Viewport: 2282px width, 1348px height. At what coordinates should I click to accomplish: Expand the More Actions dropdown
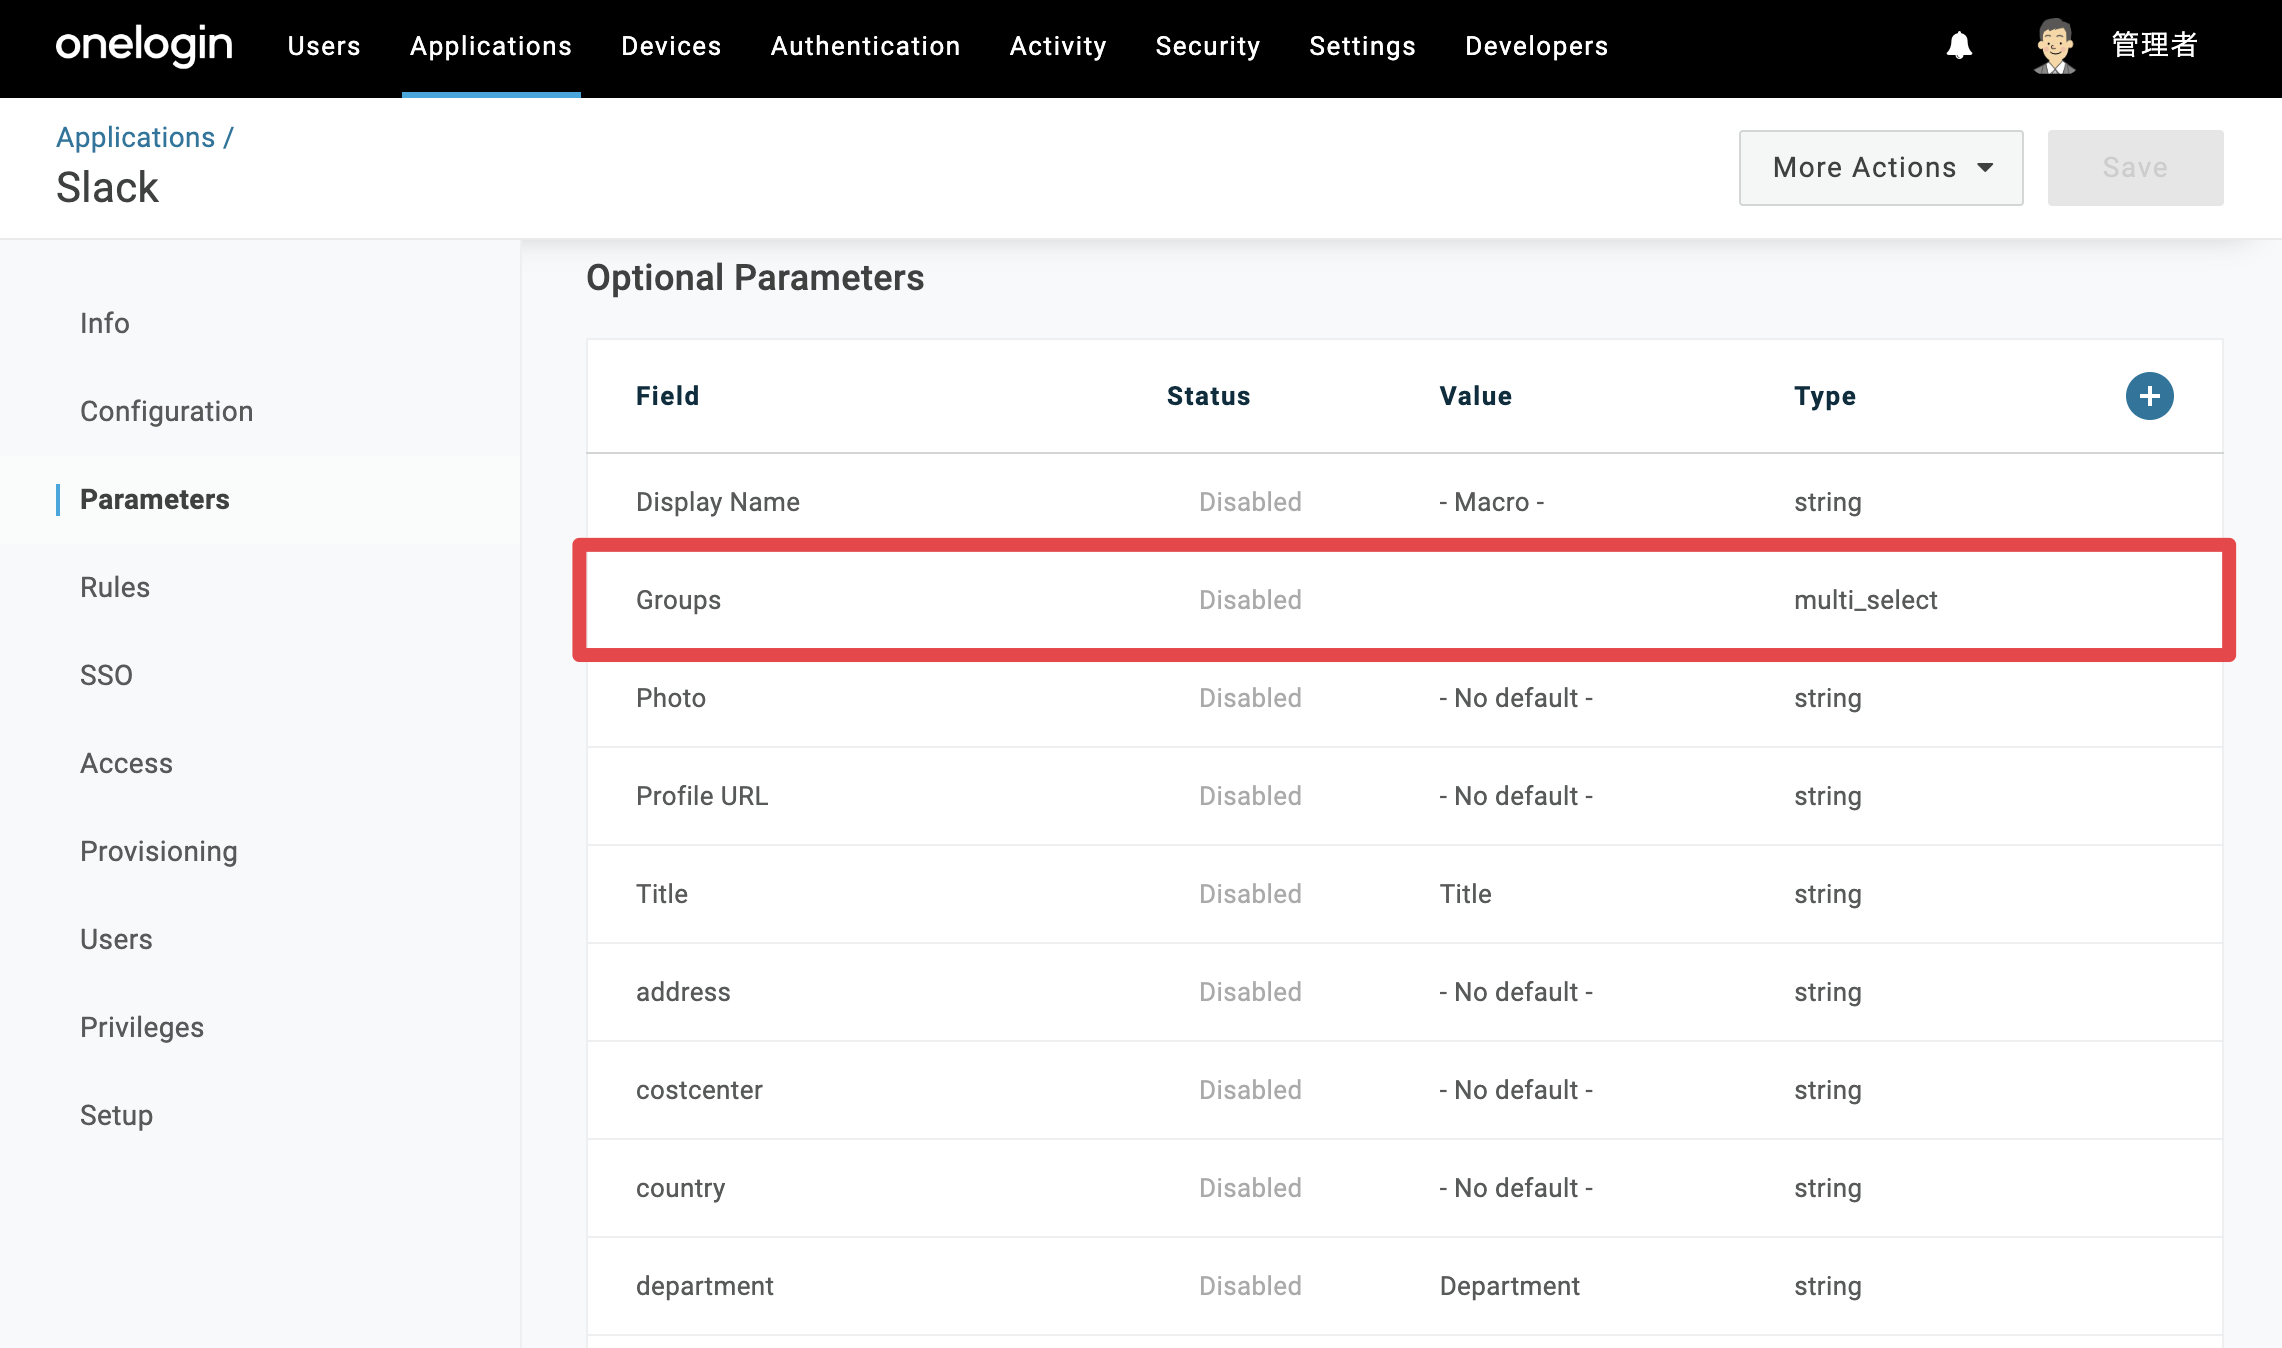coord(1880,168)
